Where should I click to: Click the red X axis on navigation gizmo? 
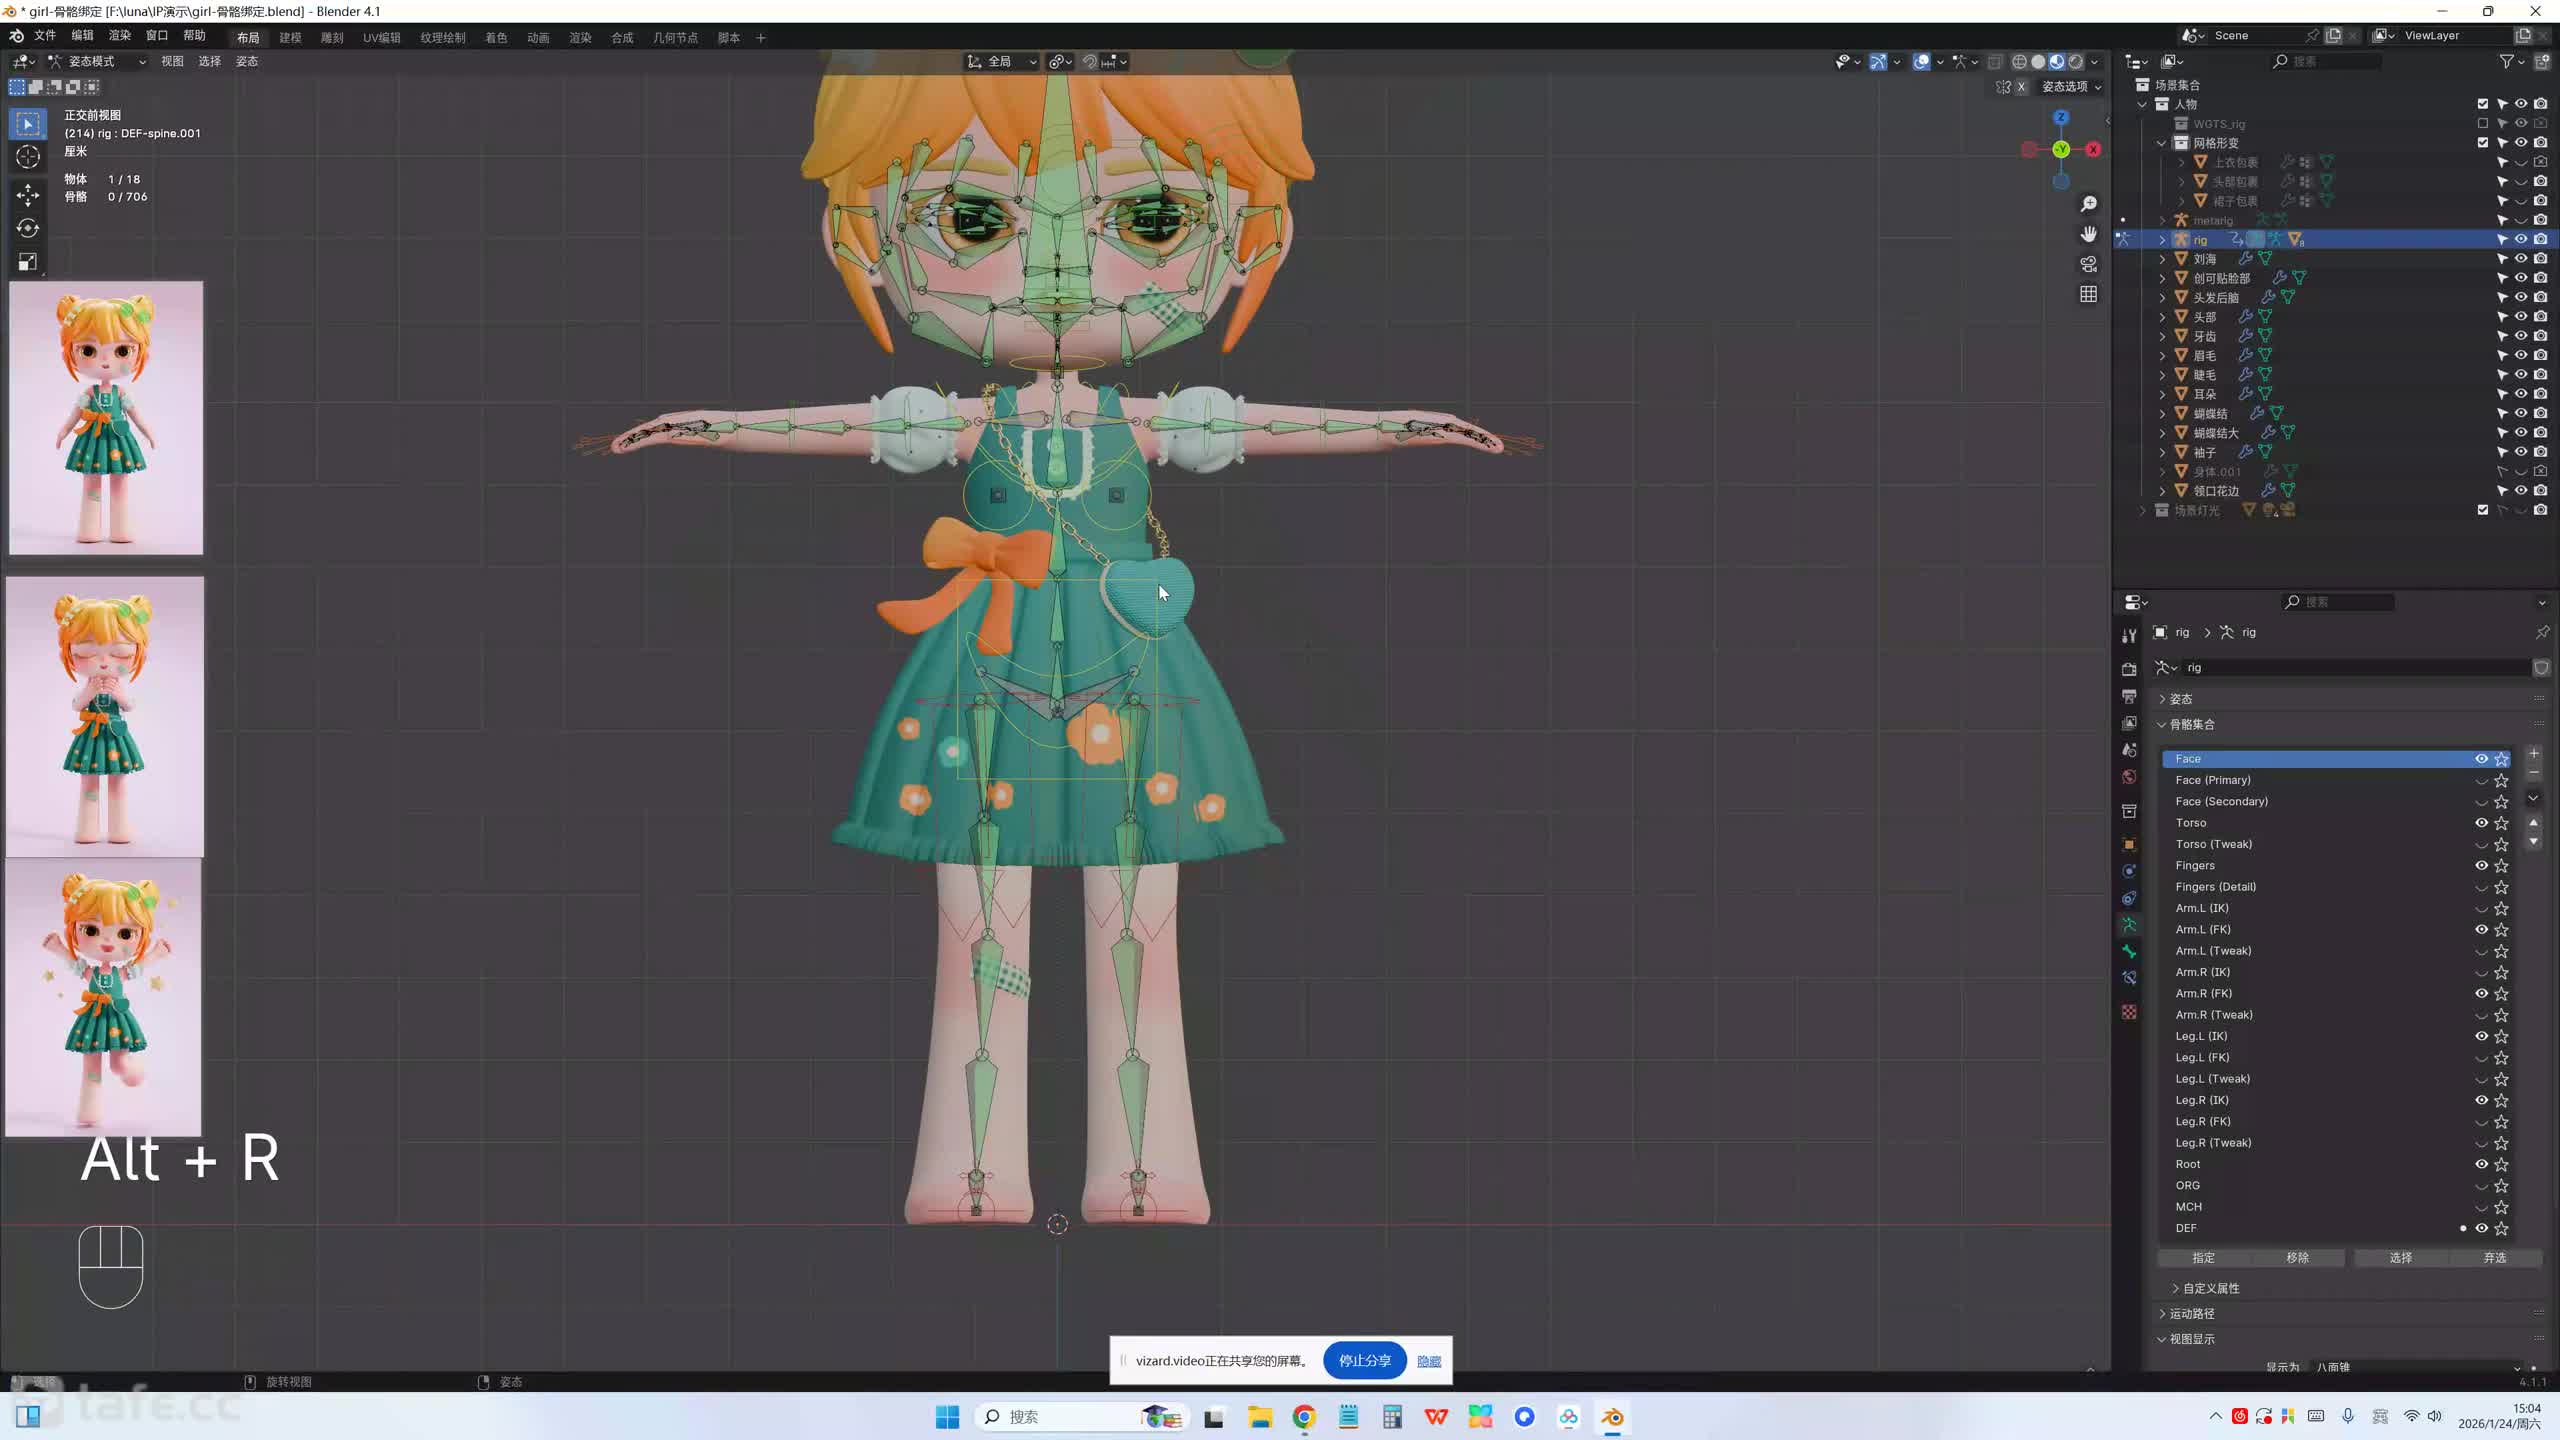[2093, 149]
